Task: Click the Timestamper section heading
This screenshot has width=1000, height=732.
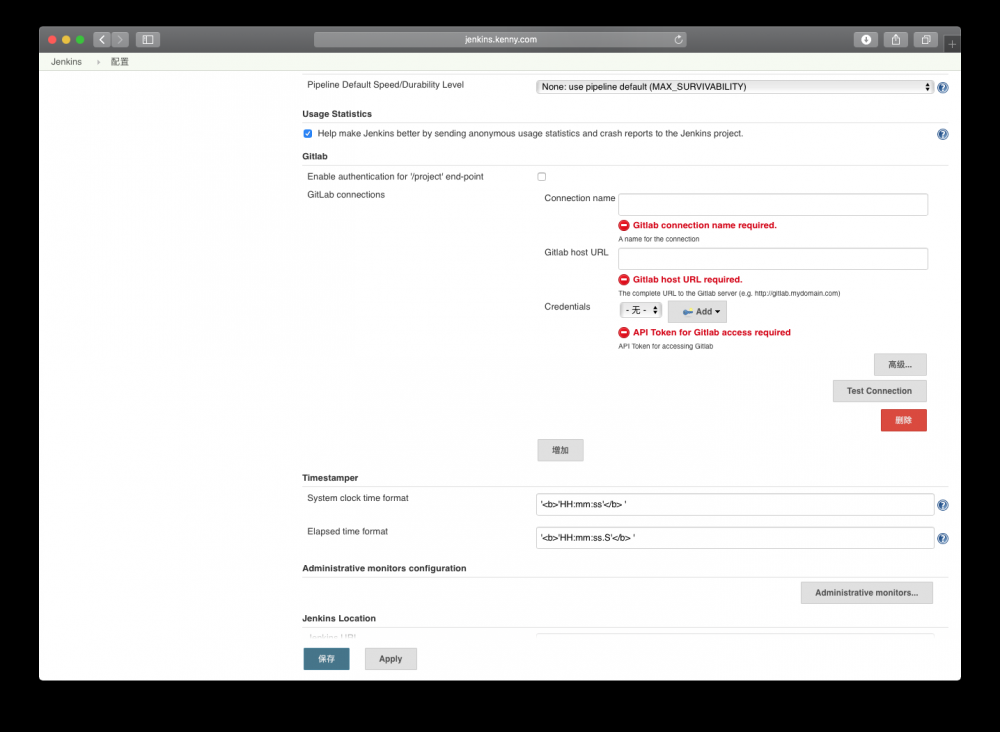Action: [330, 478]
